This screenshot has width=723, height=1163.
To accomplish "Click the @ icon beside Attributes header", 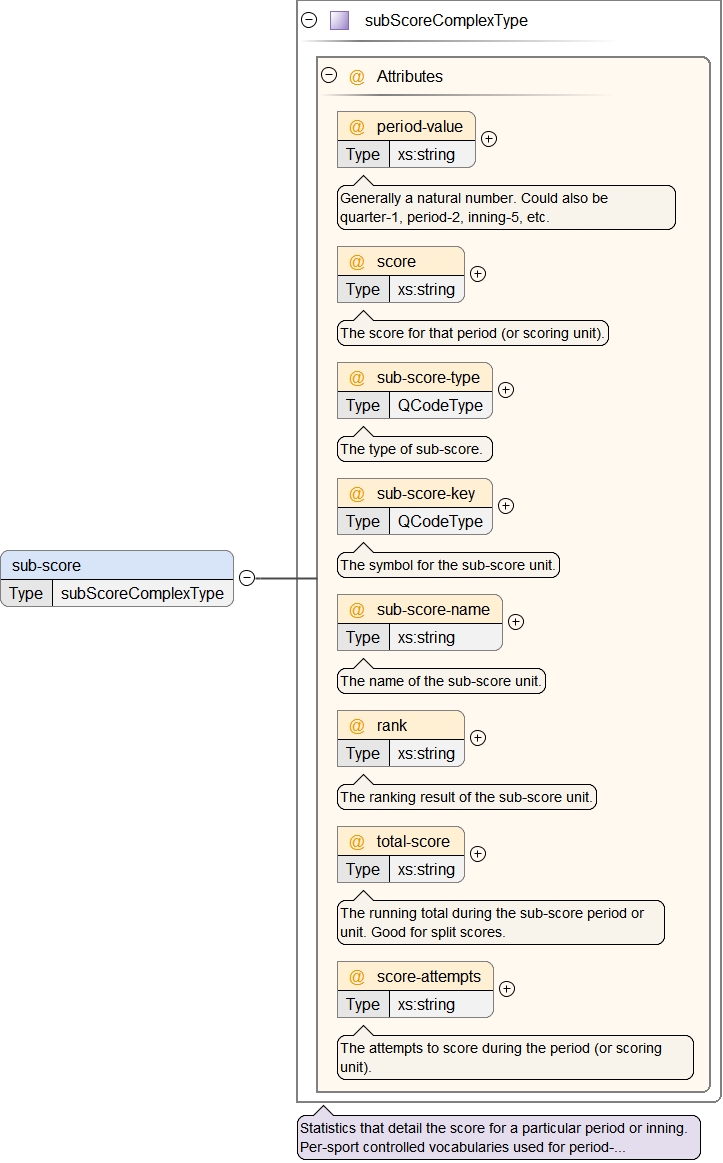I will pyautogui.click(x=357, y=76).
